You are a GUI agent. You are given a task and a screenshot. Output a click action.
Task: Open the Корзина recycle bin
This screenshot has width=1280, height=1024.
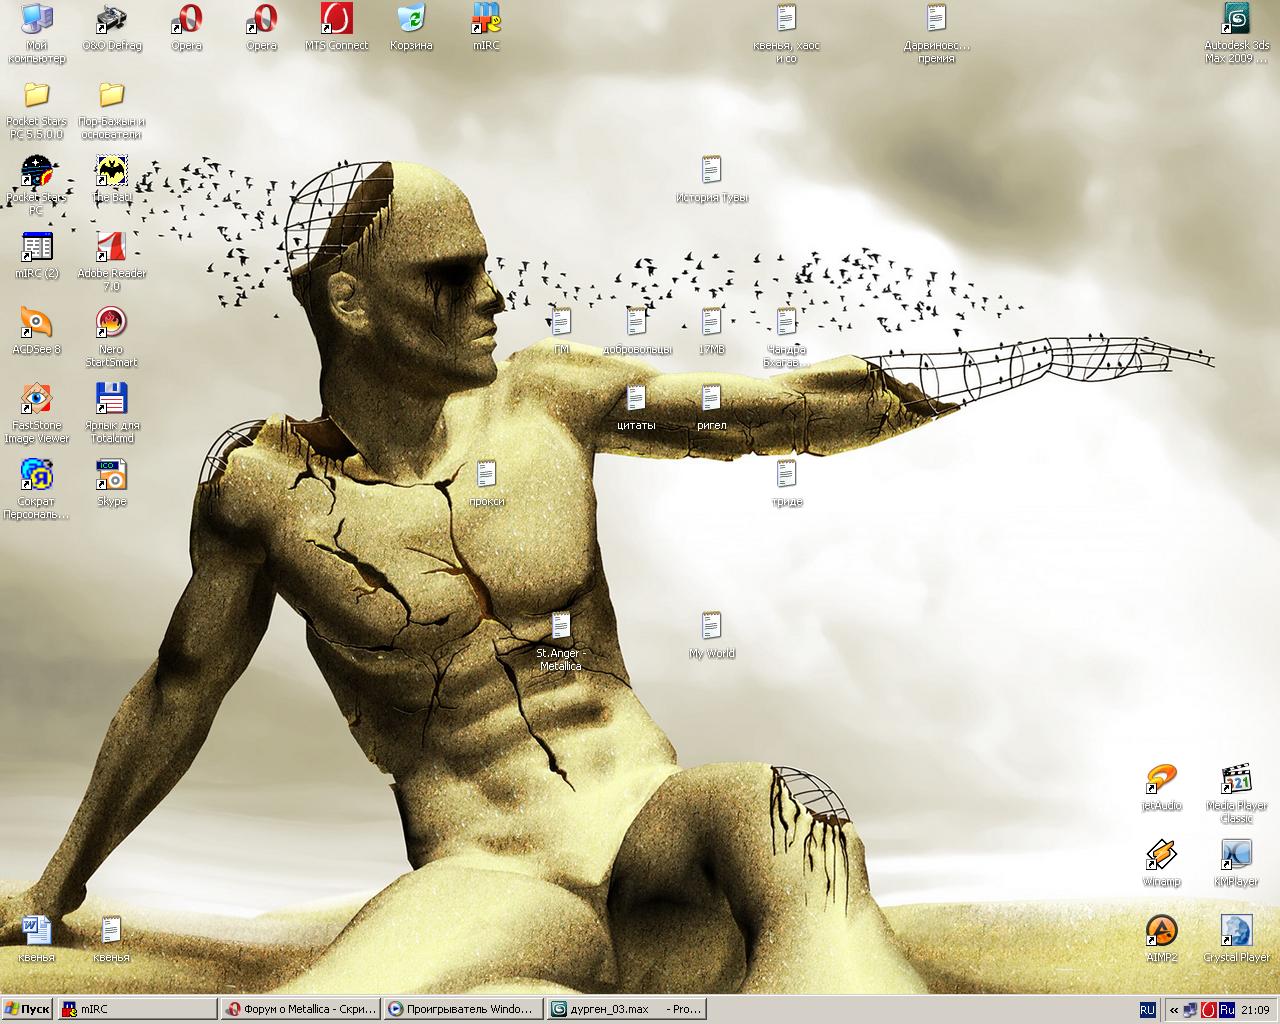pos(411,20)
